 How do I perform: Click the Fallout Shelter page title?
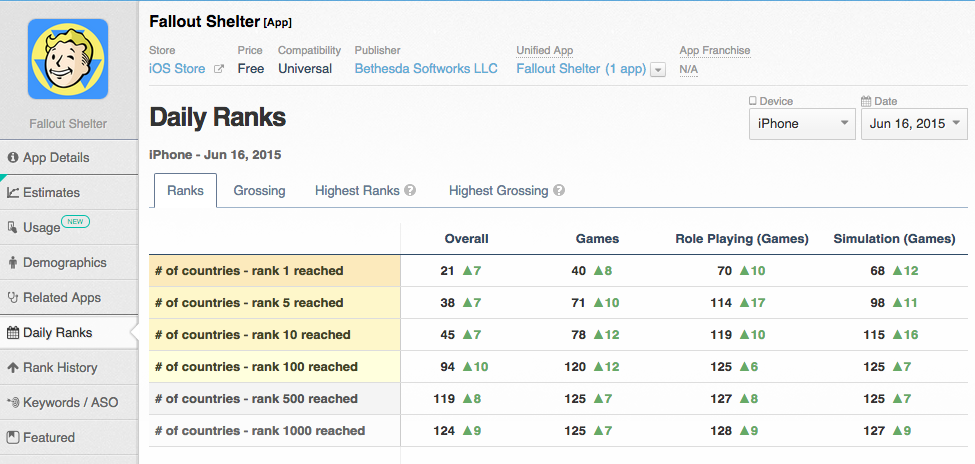coord(204,21)
